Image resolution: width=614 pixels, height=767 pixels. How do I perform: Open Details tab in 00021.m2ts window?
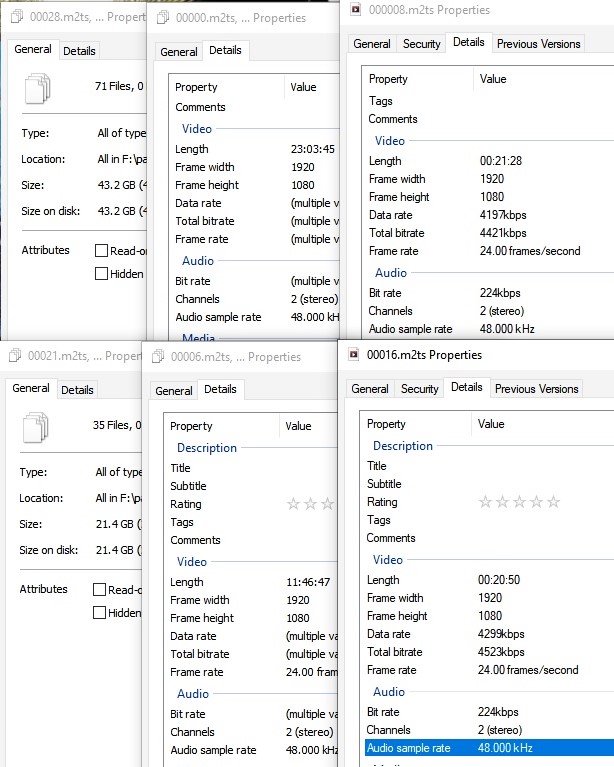[77, 390]
